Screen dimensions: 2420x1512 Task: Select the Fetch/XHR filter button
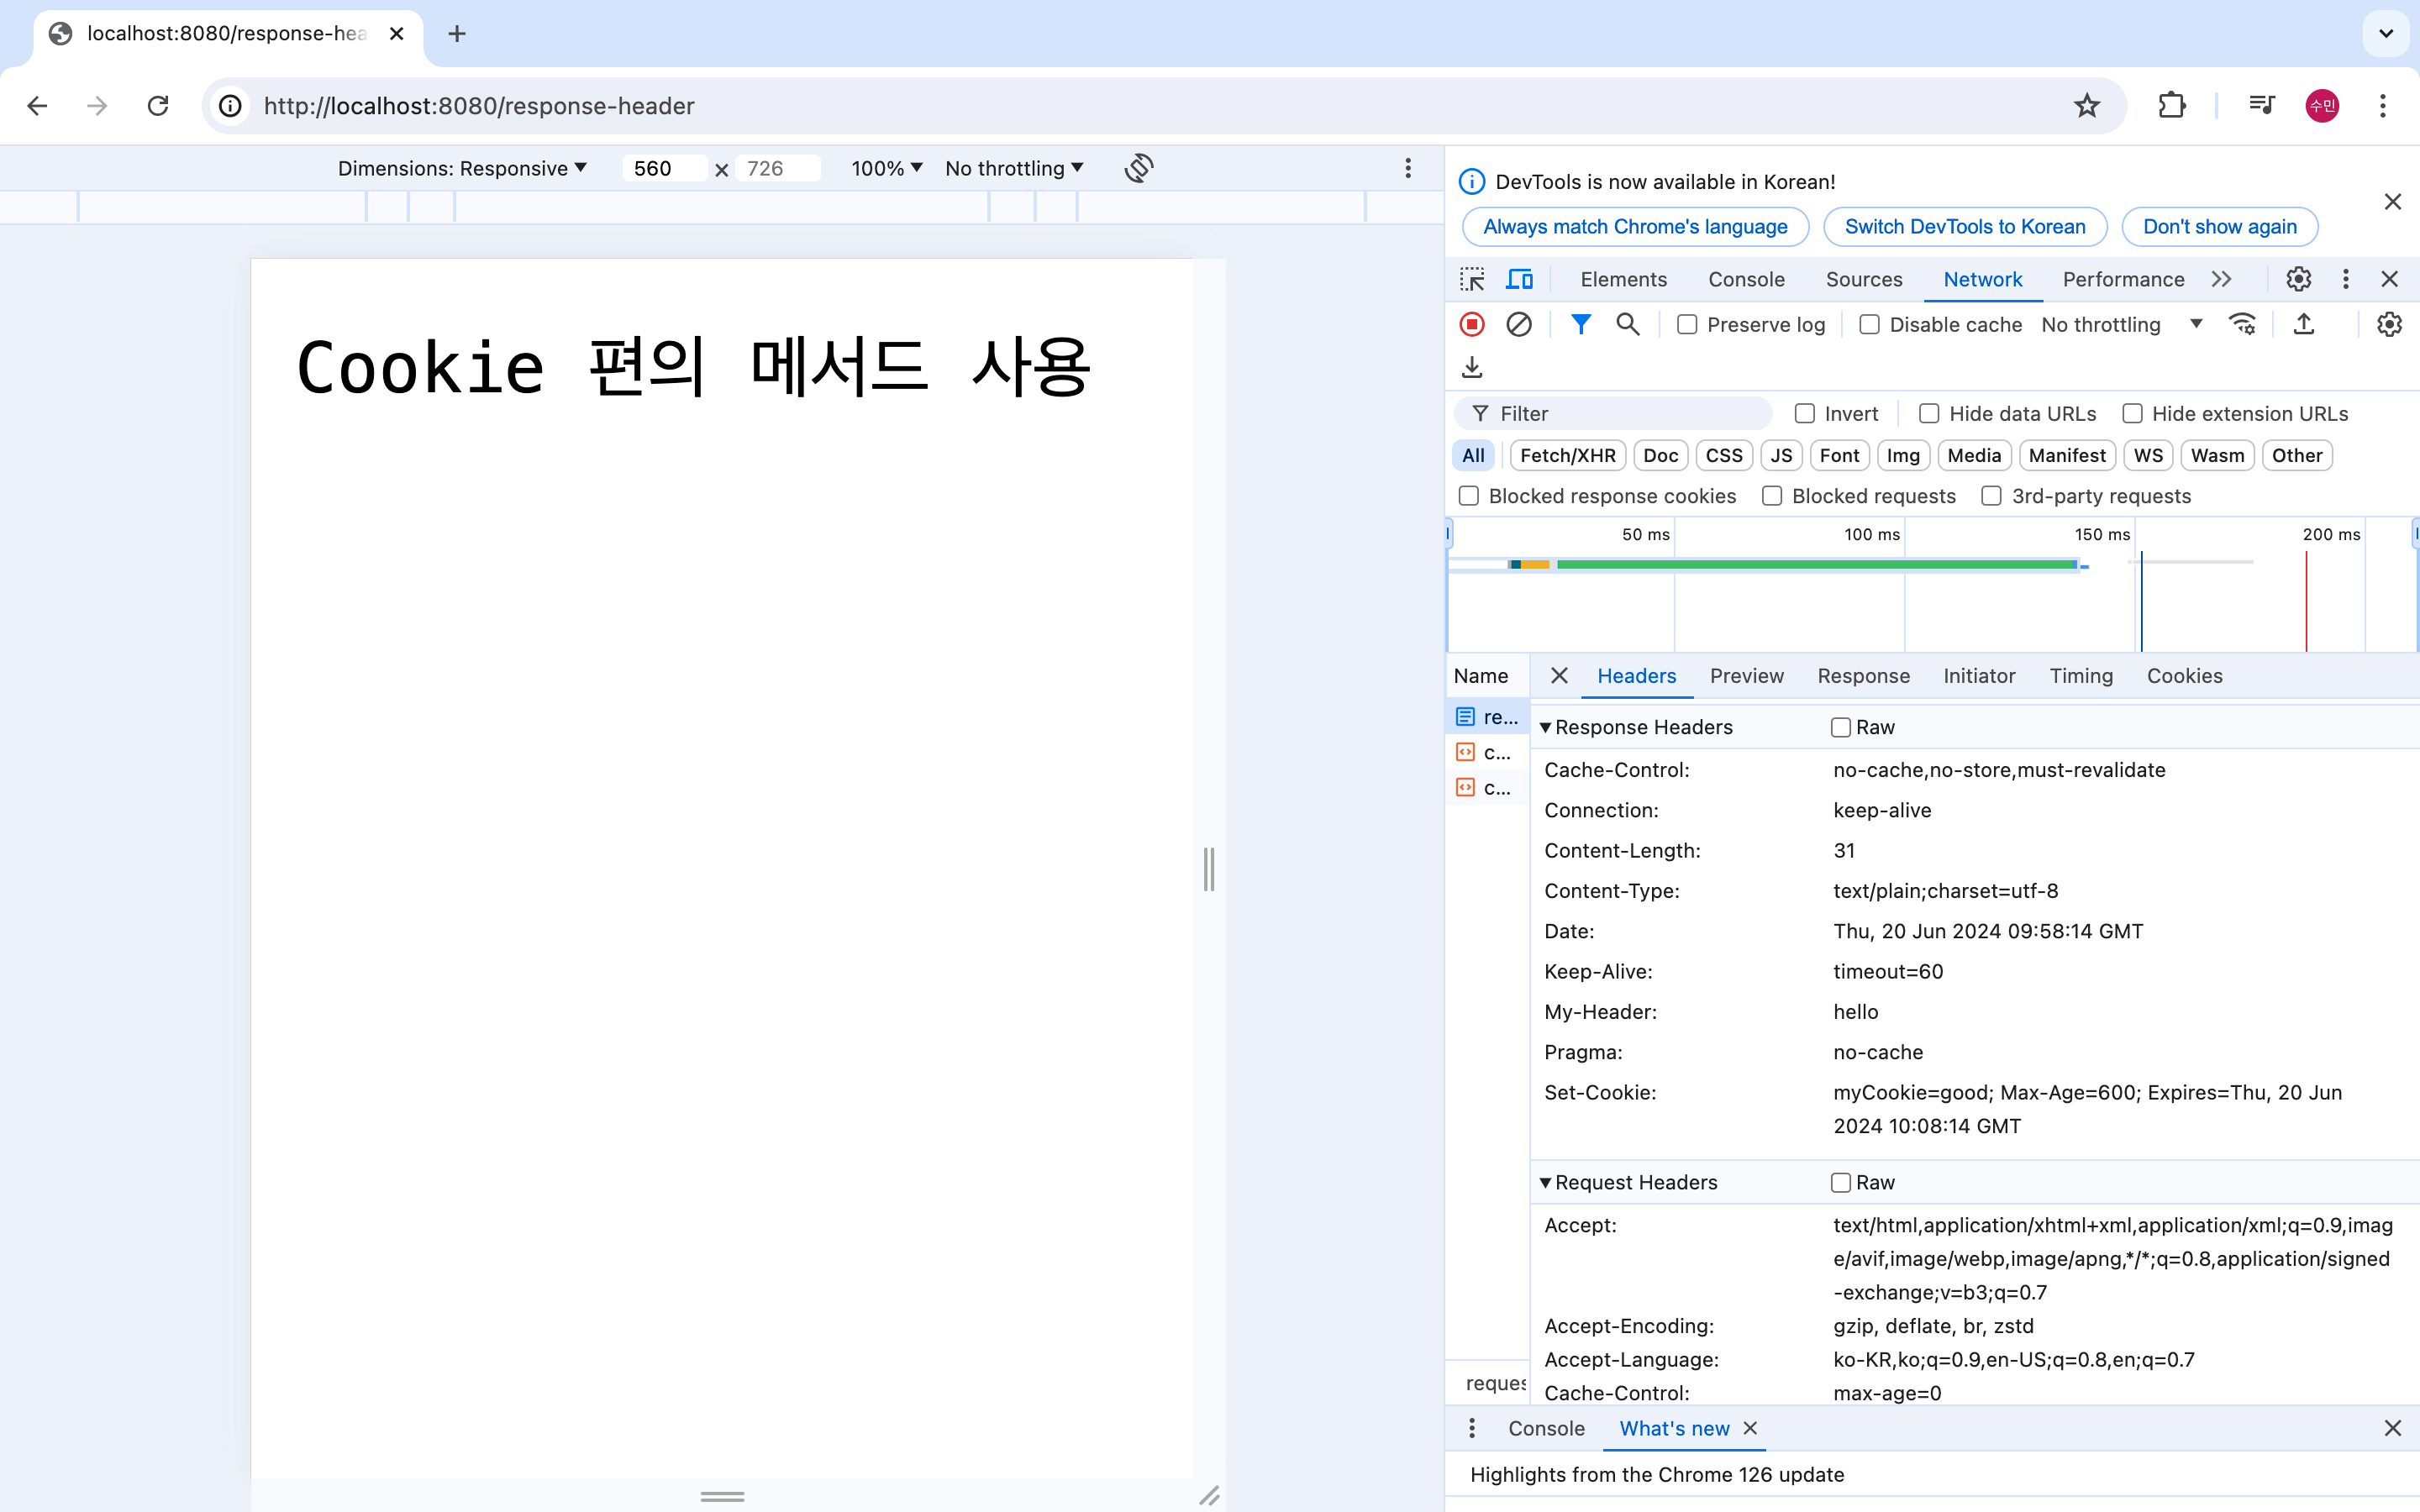pos(1567,455)
